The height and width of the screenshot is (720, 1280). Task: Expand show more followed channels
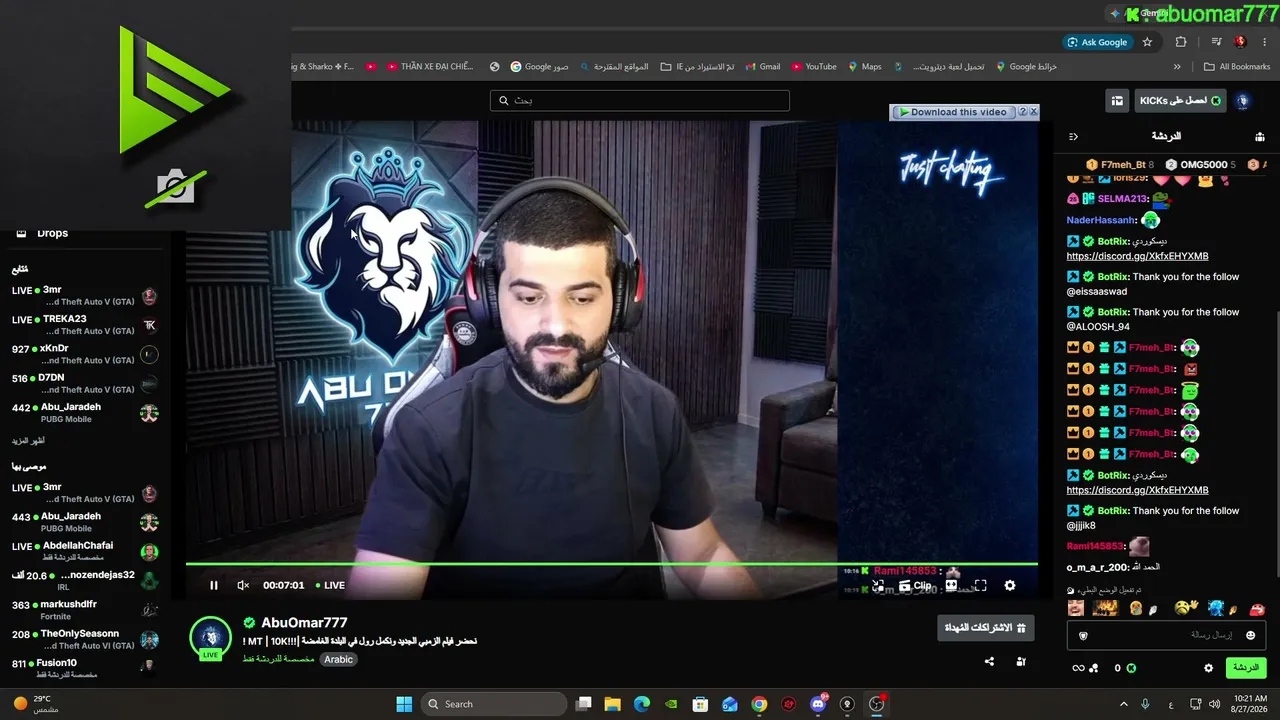[28, 440]
